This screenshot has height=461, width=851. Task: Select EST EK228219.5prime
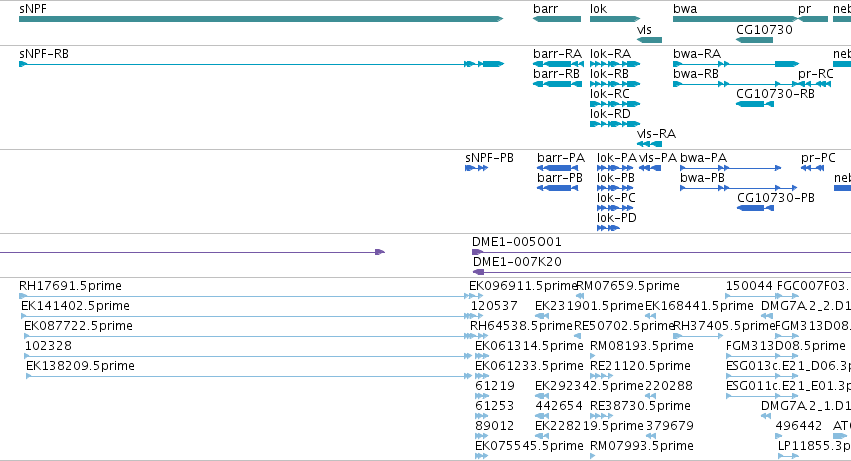[x=542, y=436]
